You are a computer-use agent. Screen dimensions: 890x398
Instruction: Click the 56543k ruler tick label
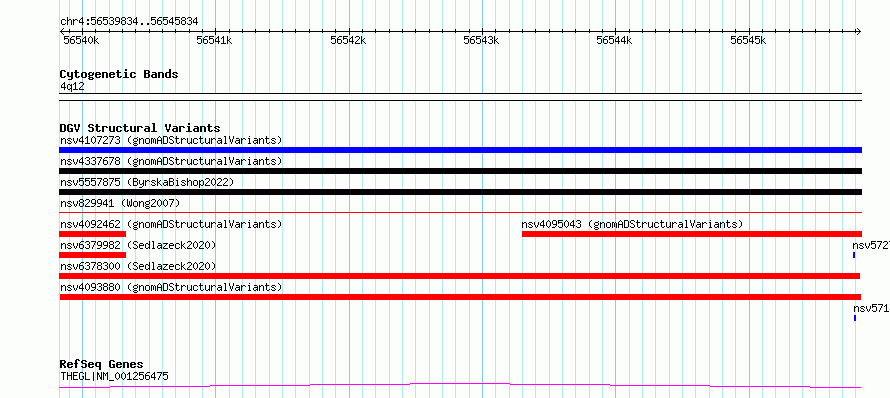(x=481, y=40)
